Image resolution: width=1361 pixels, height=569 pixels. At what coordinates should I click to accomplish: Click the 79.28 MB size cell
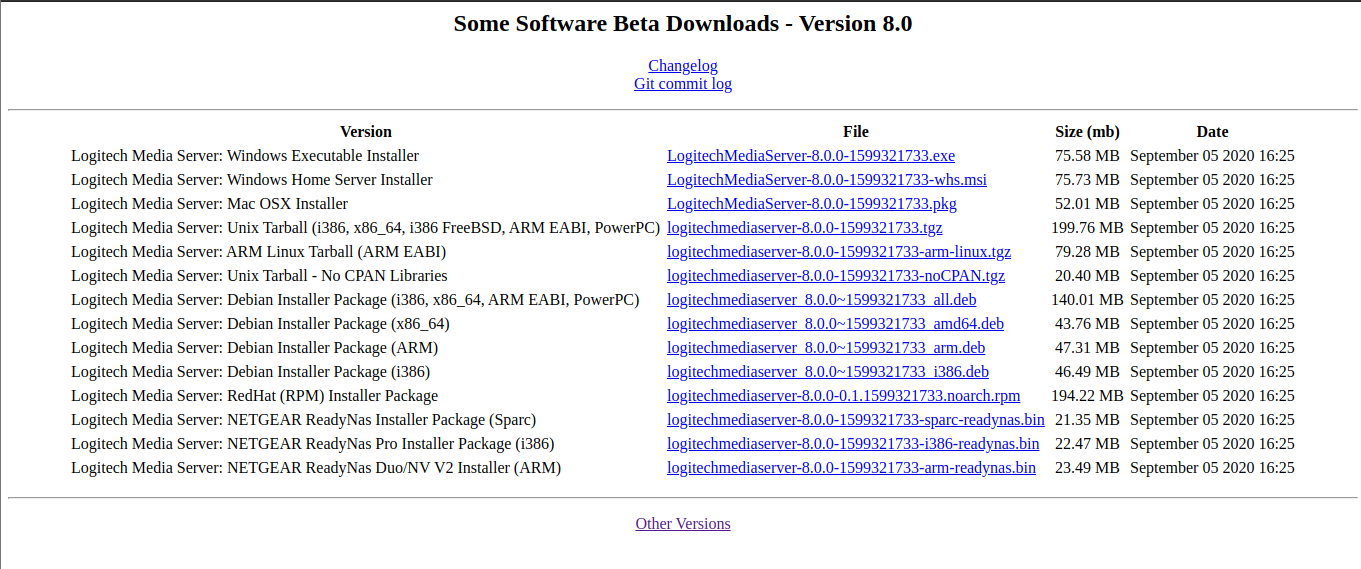pyautogui.click(x=1087, y=252)
